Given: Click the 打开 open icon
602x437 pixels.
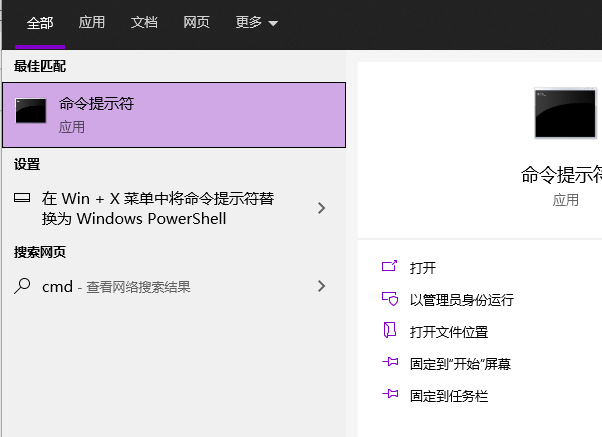Looking at the screenshot, I should click(390, 267).
